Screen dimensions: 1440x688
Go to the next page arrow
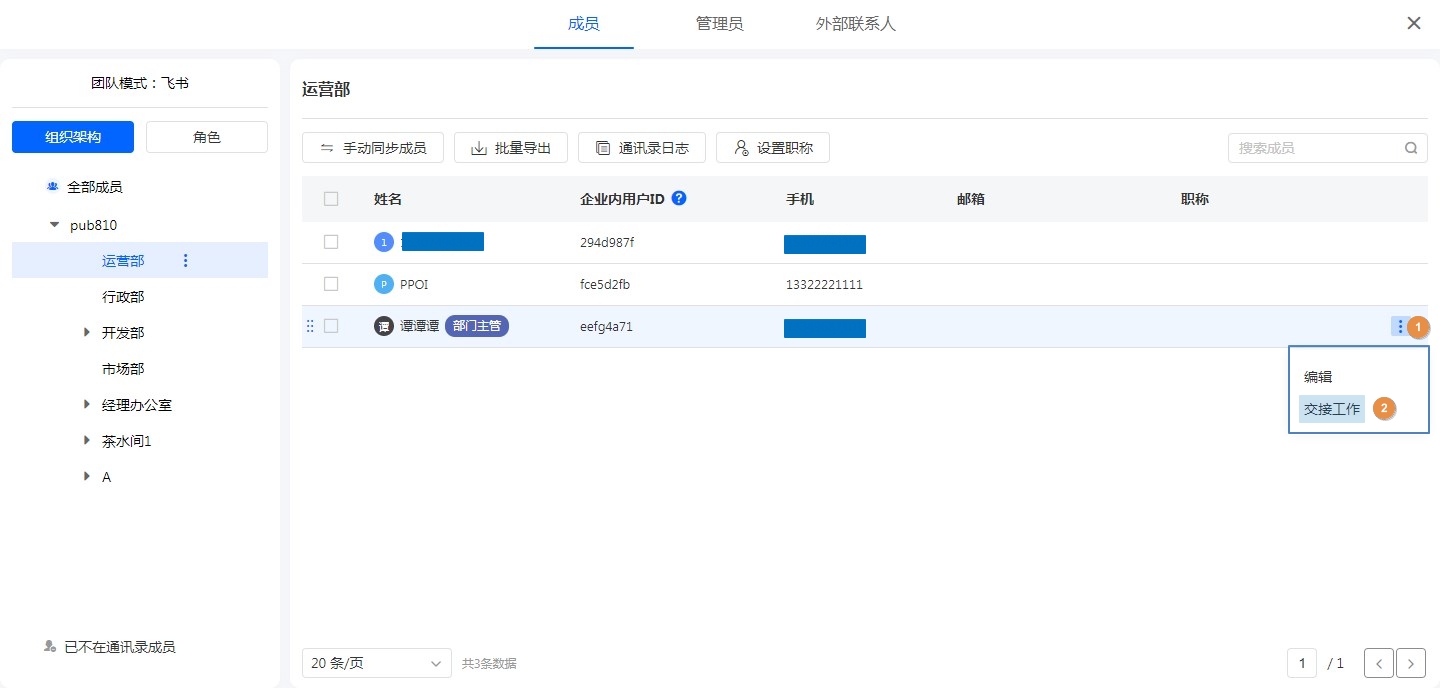coord(1410,663)
